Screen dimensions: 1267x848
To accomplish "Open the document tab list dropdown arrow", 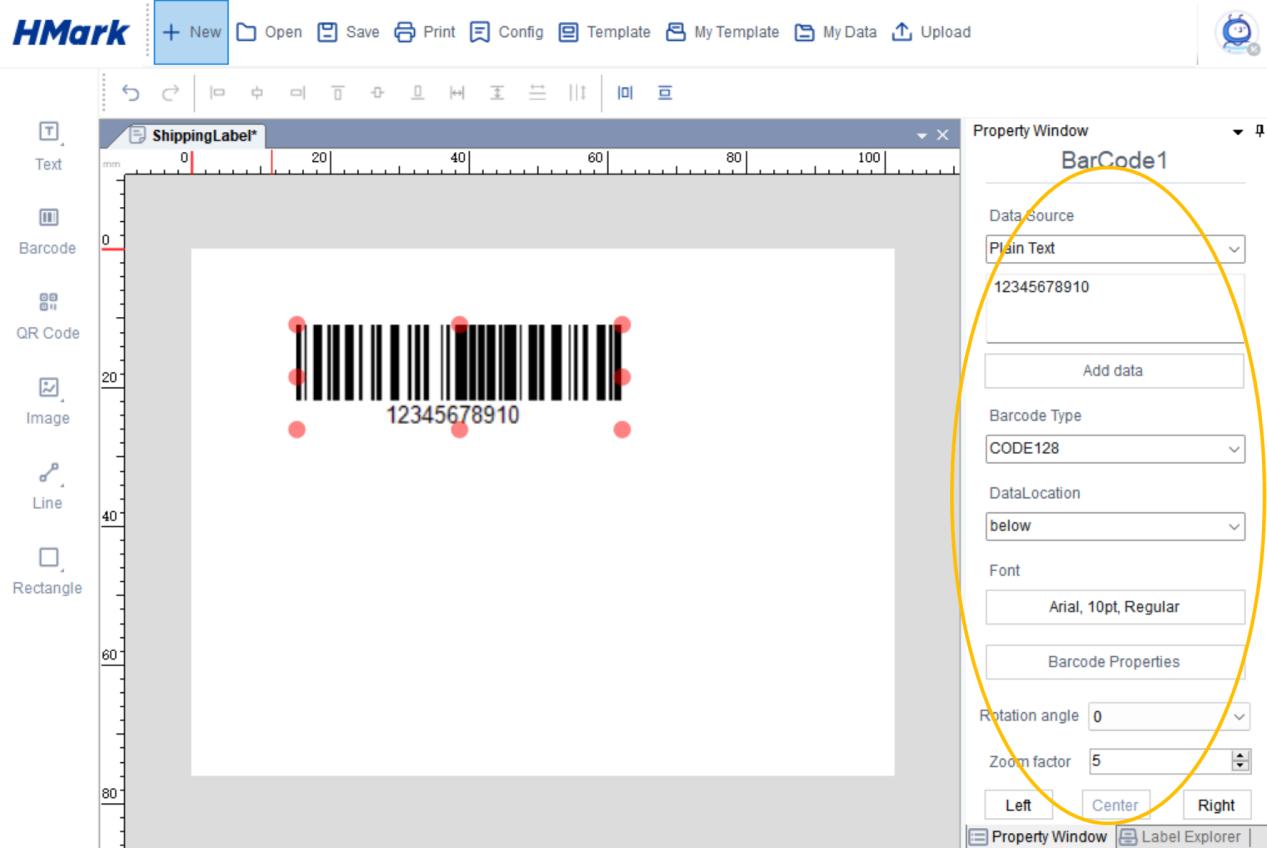I will 921,134.
